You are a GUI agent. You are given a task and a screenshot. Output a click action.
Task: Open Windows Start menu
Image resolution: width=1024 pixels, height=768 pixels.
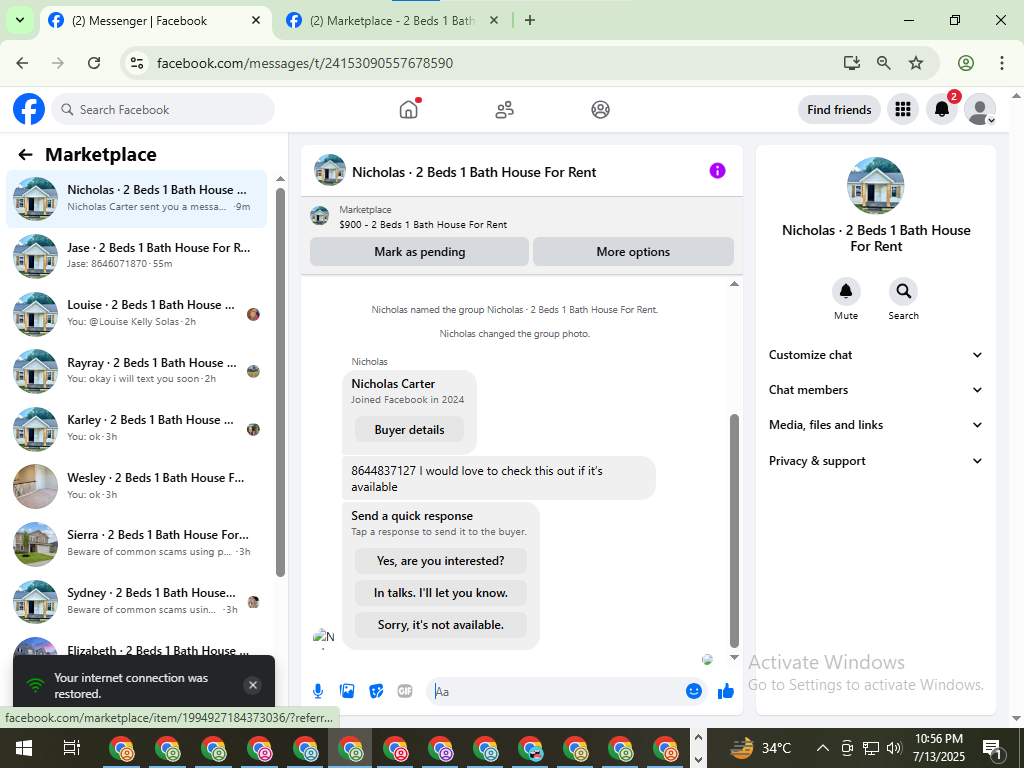(x=24, y=748)
